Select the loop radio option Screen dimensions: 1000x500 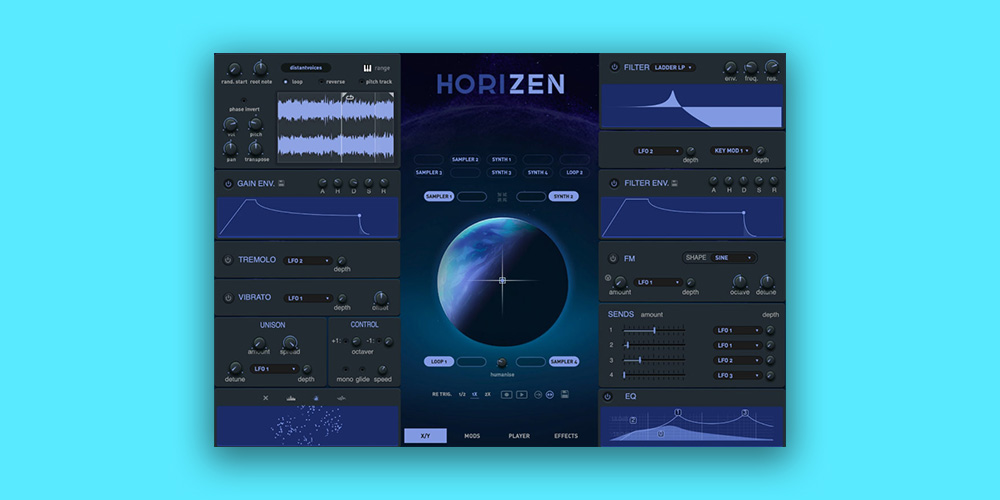pyautogui.click(x=286, y=82)
